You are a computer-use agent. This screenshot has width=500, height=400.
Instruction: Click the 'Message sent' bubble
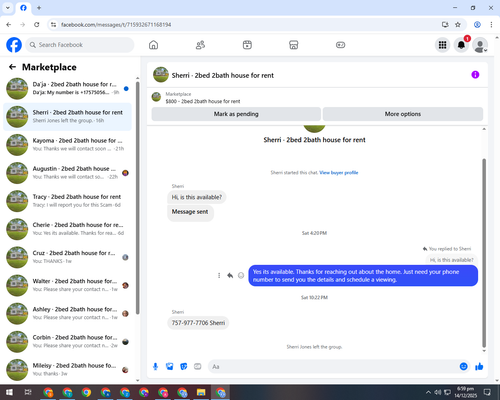tap(190, 212)
